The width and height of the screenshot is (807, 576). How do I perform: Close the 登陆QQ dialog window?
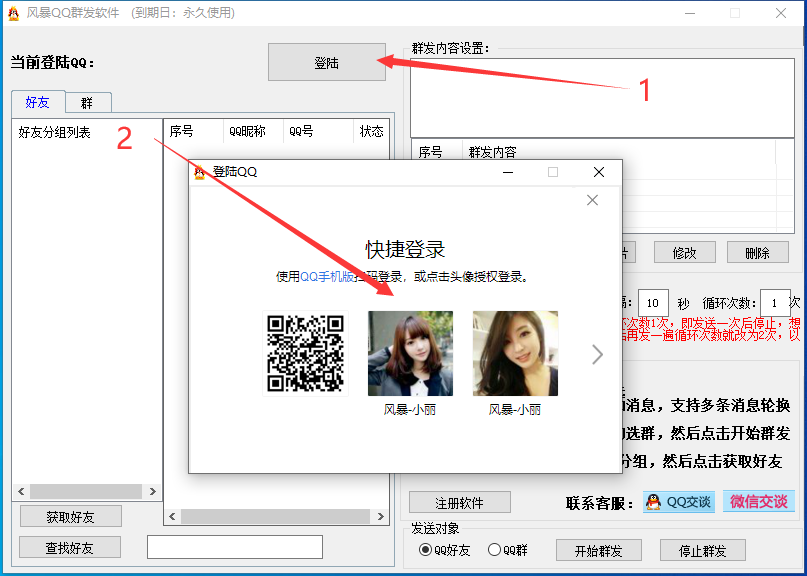(599, 172)
